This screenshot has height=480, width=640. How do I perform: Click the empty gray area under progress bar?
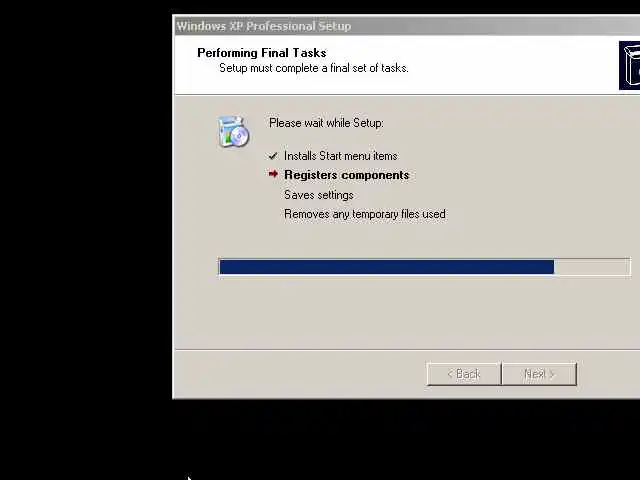pyautogui.click(x=406, y=312)
